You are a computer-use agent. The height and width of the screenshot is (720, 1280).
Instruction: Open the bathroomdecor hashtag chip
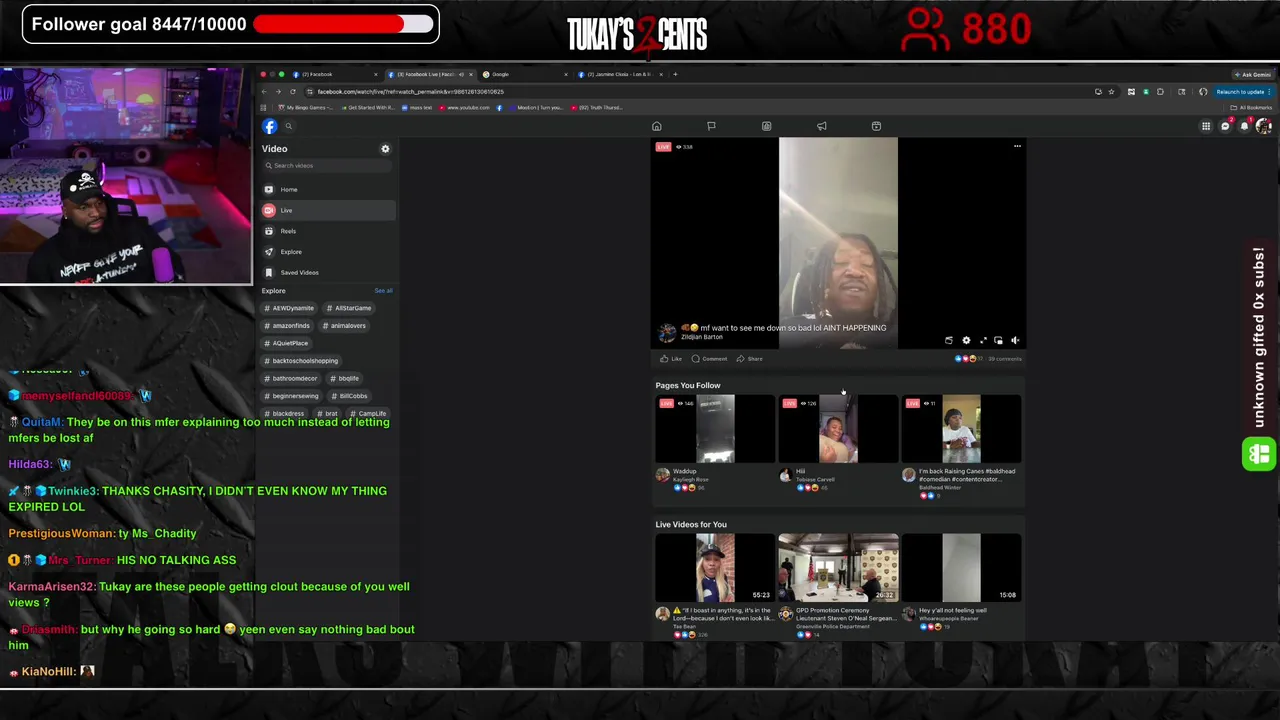[x=291, y=378]
